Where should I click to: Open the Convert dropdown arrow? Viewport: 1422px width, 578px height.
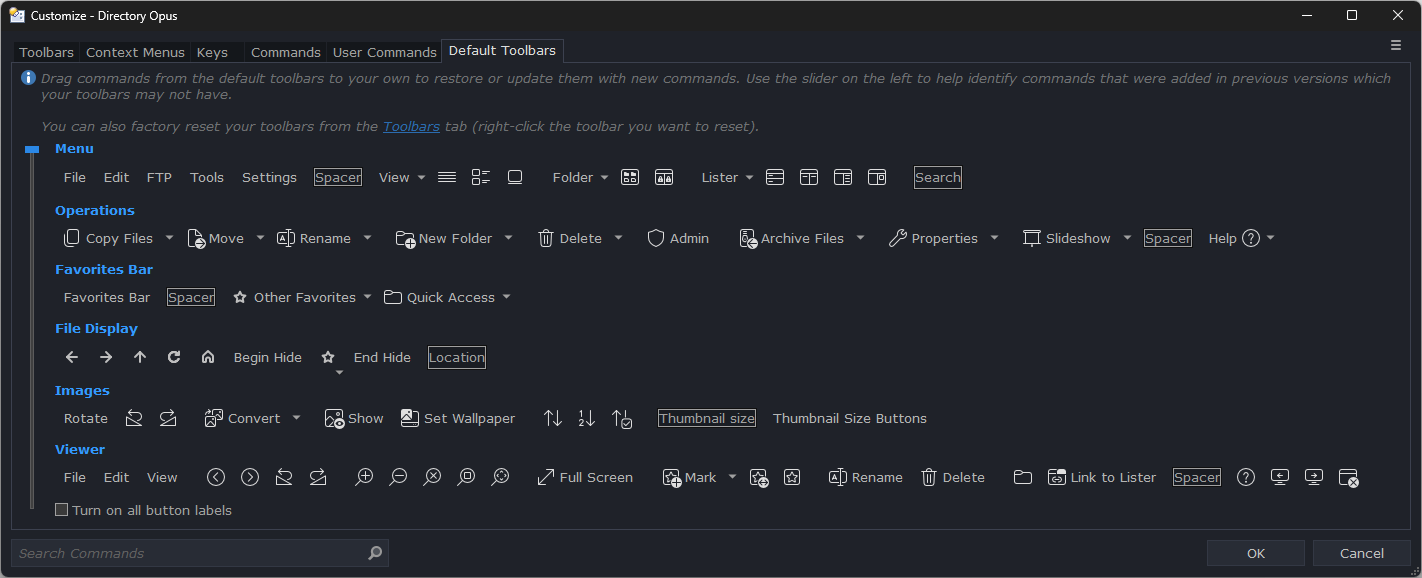[296, 418]
